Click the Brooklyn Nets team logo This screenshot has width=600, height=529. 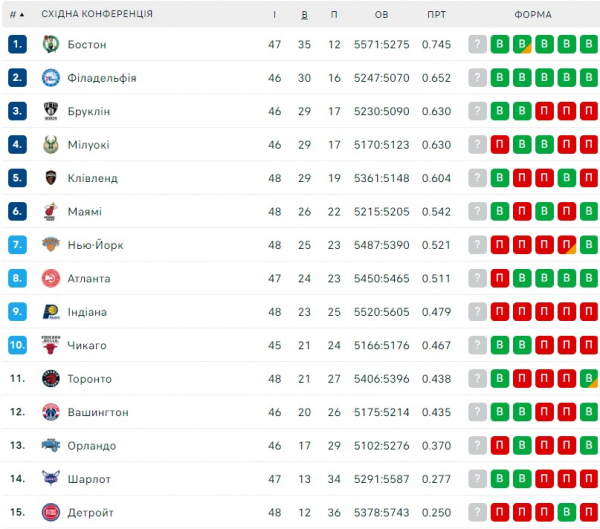click(x=51, y=111)
